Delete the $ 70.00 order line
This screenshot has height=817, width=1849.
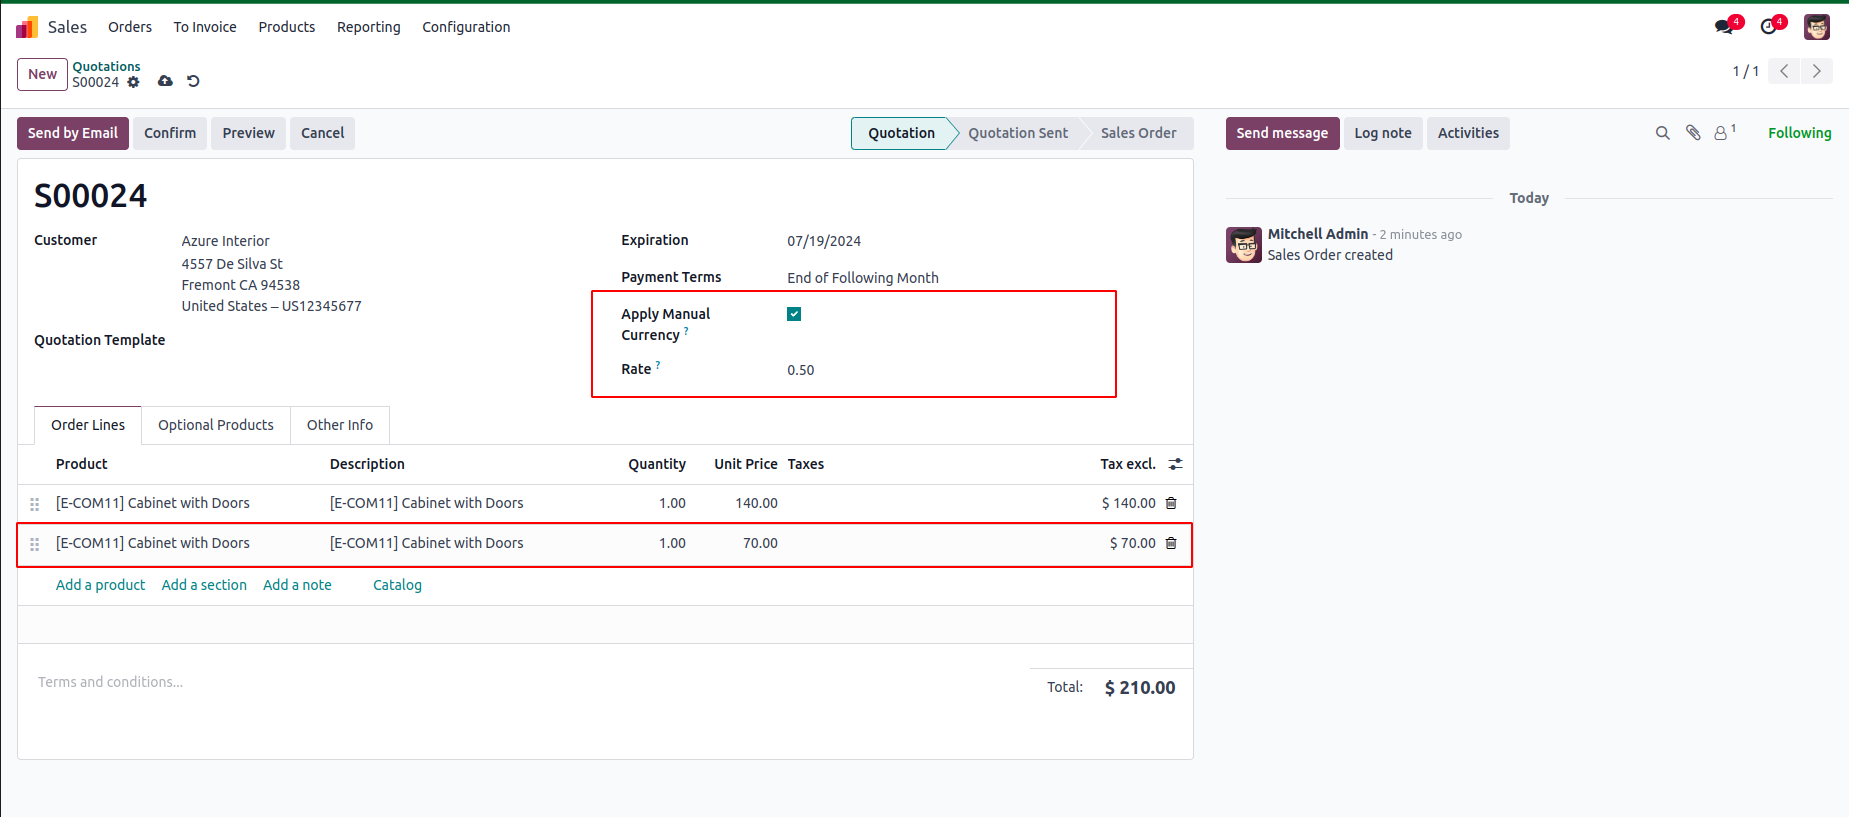(1171, 543)
